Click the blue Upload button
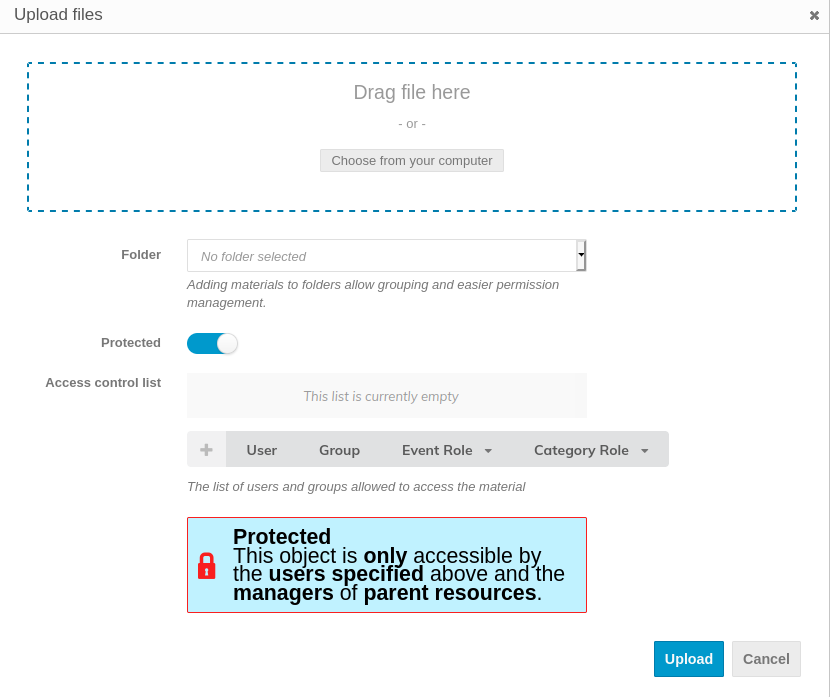Viewport: 830px width, 697px height. (688, 659)
